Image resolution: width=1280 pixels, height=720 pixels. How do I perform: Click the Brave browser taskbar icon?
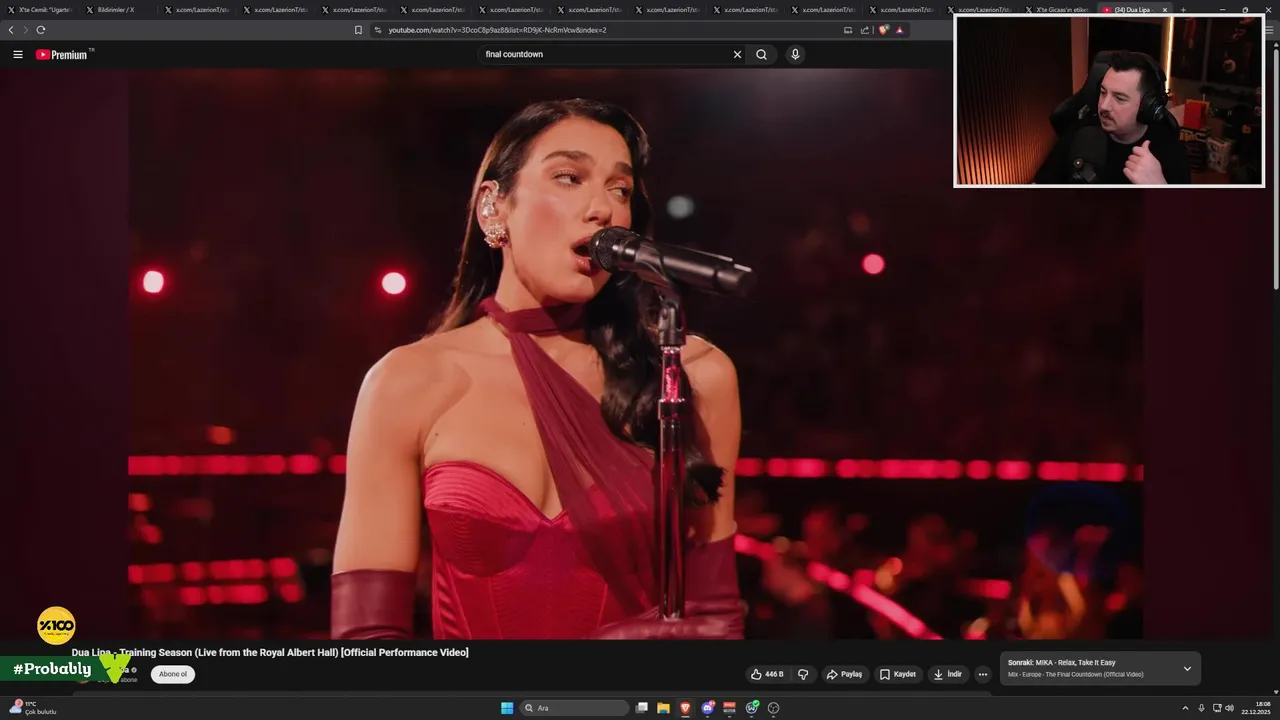pyautogui.click(x=685, y=708)
